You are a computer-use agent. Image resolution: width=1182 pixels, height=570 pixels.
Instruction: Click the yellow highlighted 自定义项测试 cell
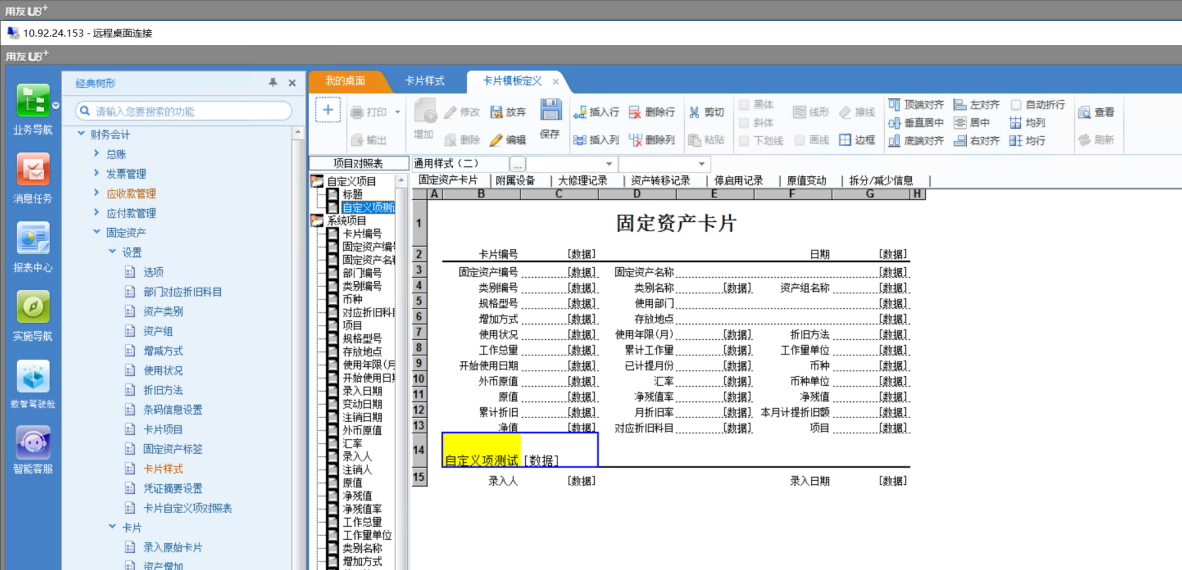482,450
